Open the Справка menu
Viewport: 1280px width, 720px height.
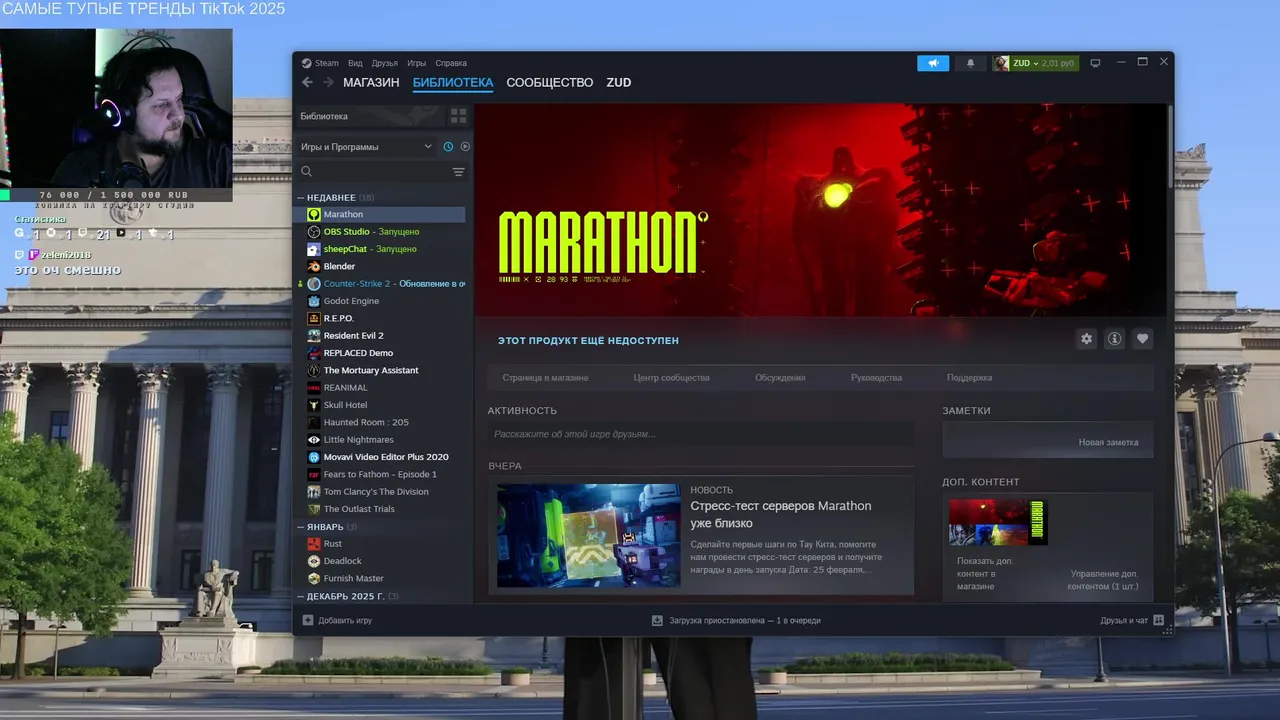tap(451, 63)
